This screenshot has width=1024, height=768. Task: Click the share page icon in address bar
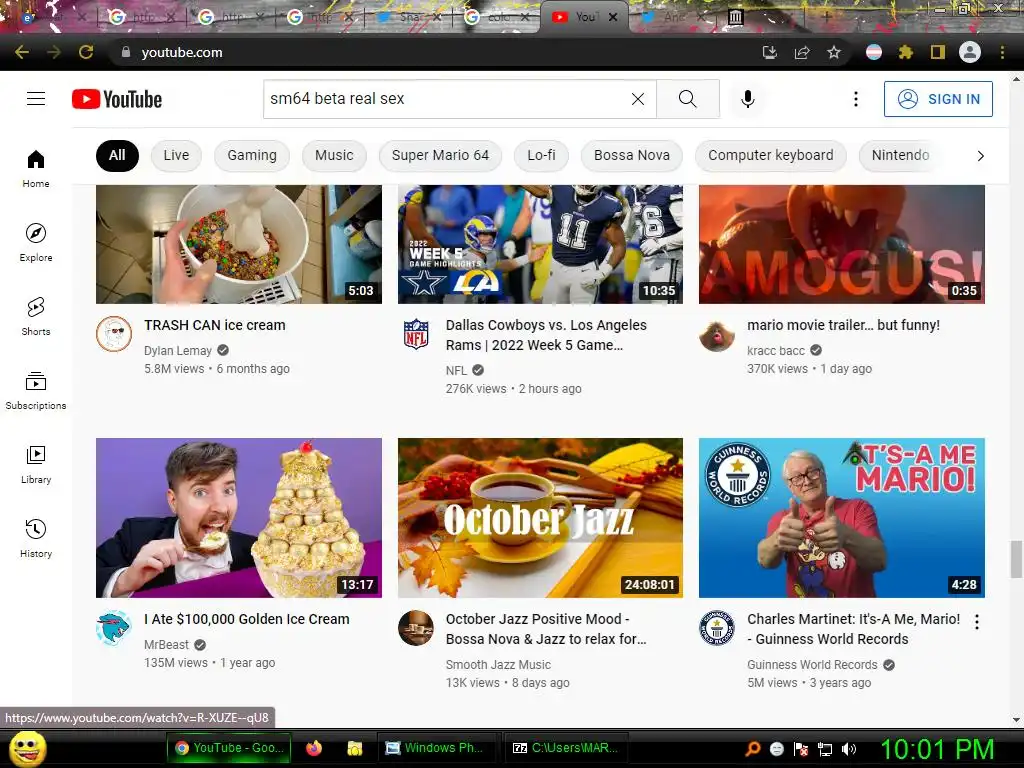click(802, 52)
